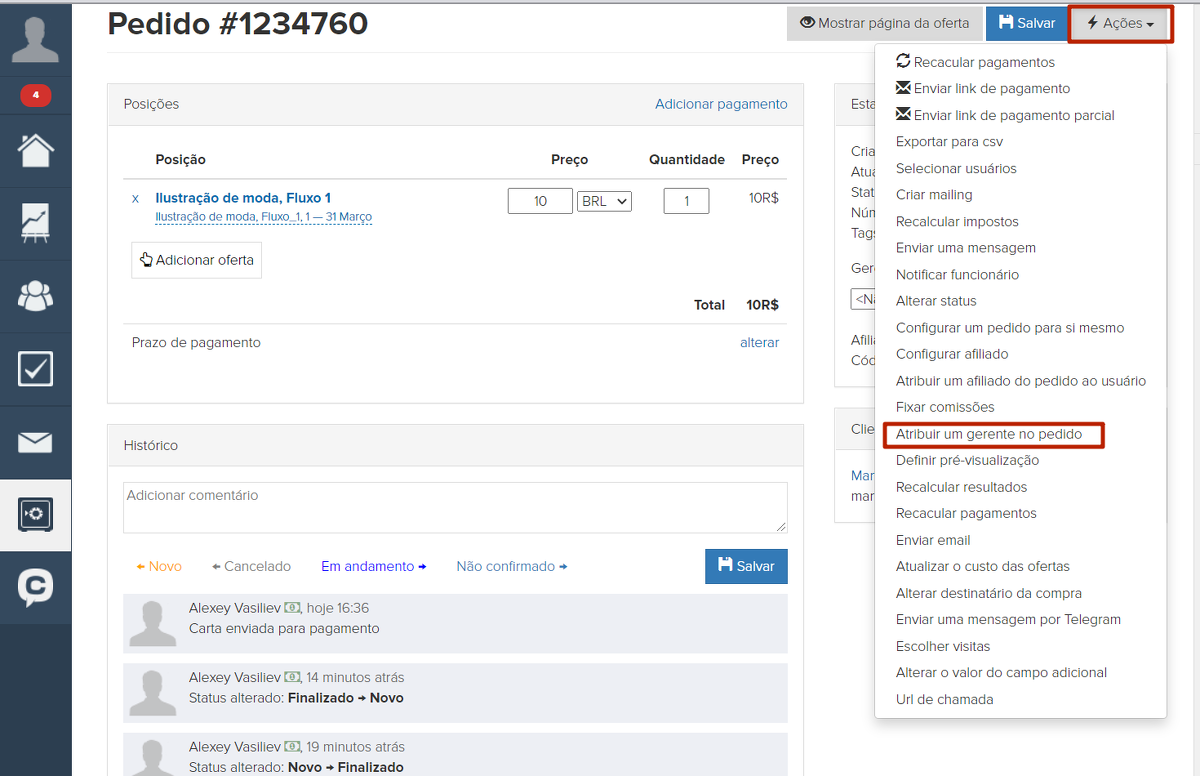Screen dimensions: 1200x776
Task: Click the Adicionar comentário text area
Action: pyautogui.click(x=455, y=507)
